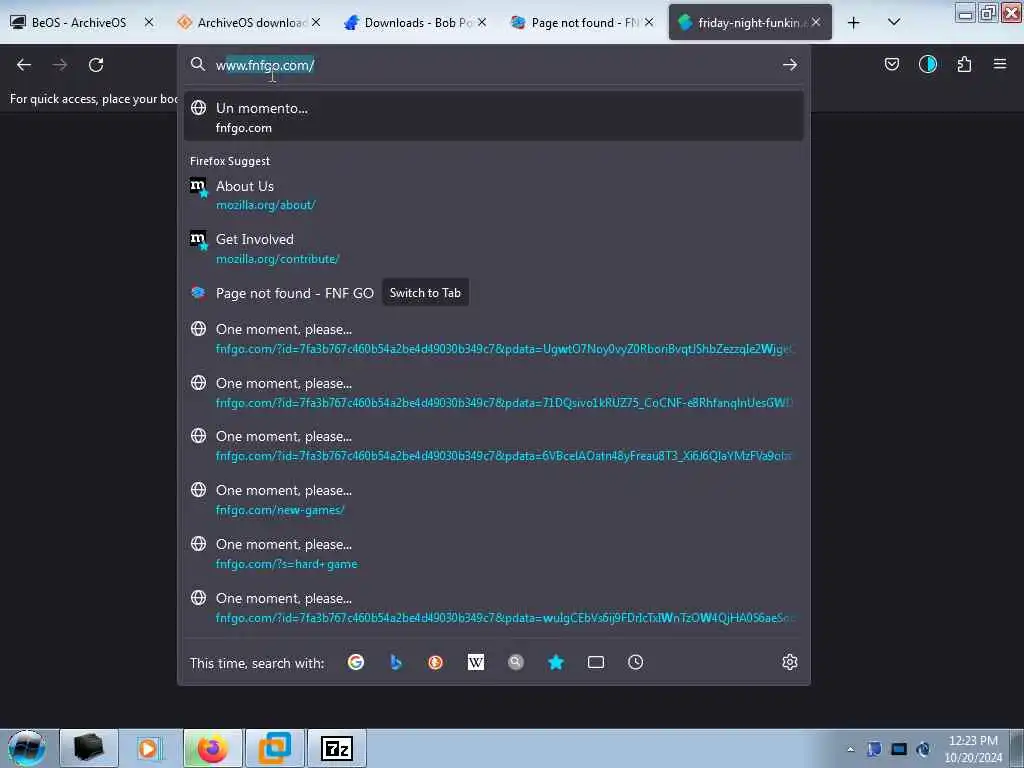
Task: Open a new tab with plus button
Action: coord(854,23)
